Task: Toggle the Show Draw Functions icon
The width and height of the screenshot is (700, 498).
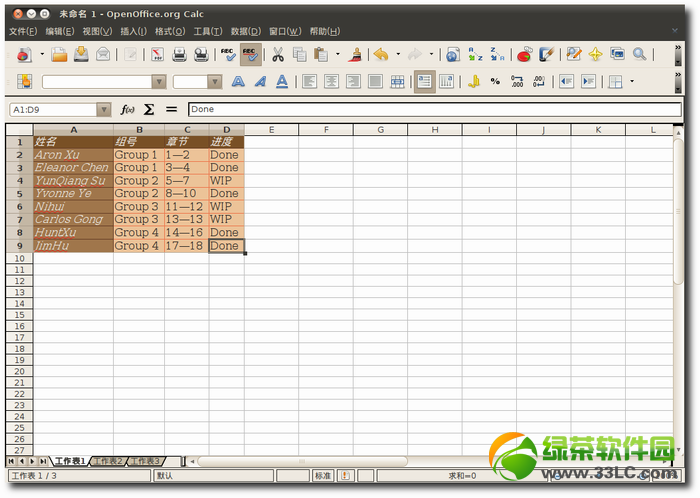Action: 546,54
